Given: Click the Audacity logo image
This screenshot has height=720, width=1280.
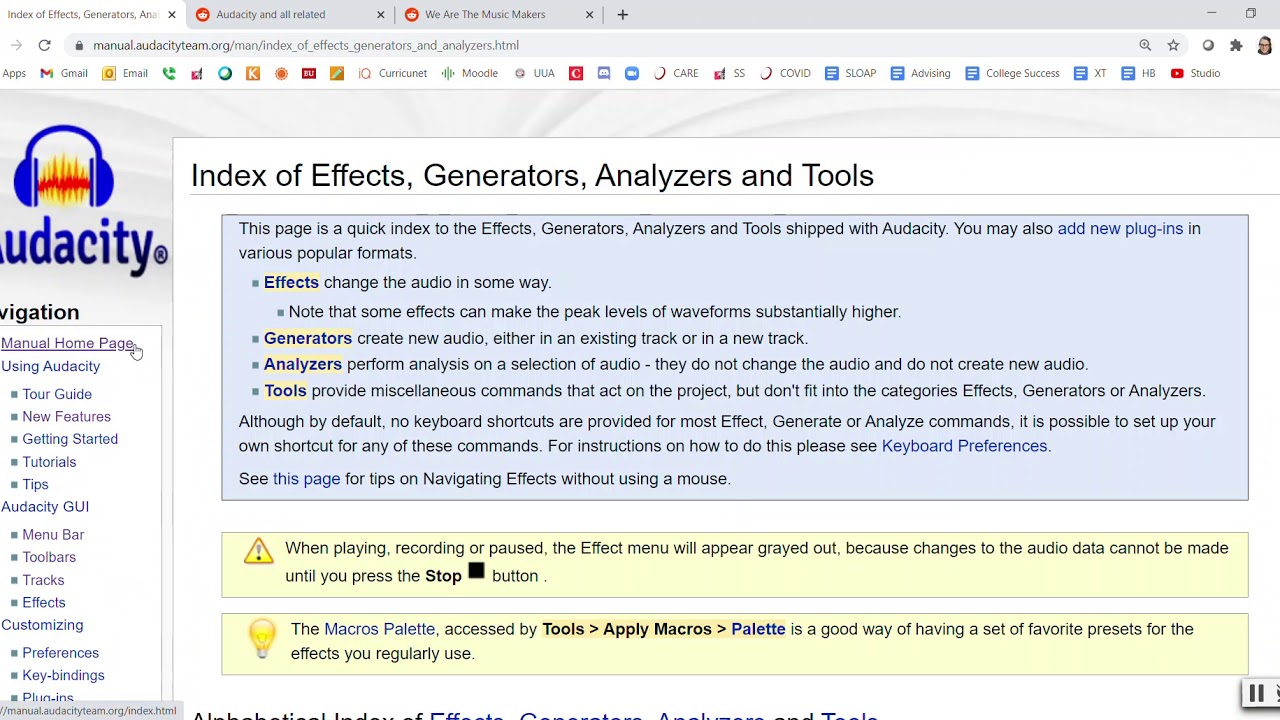Looking at the screenshot, I should 84,198.
